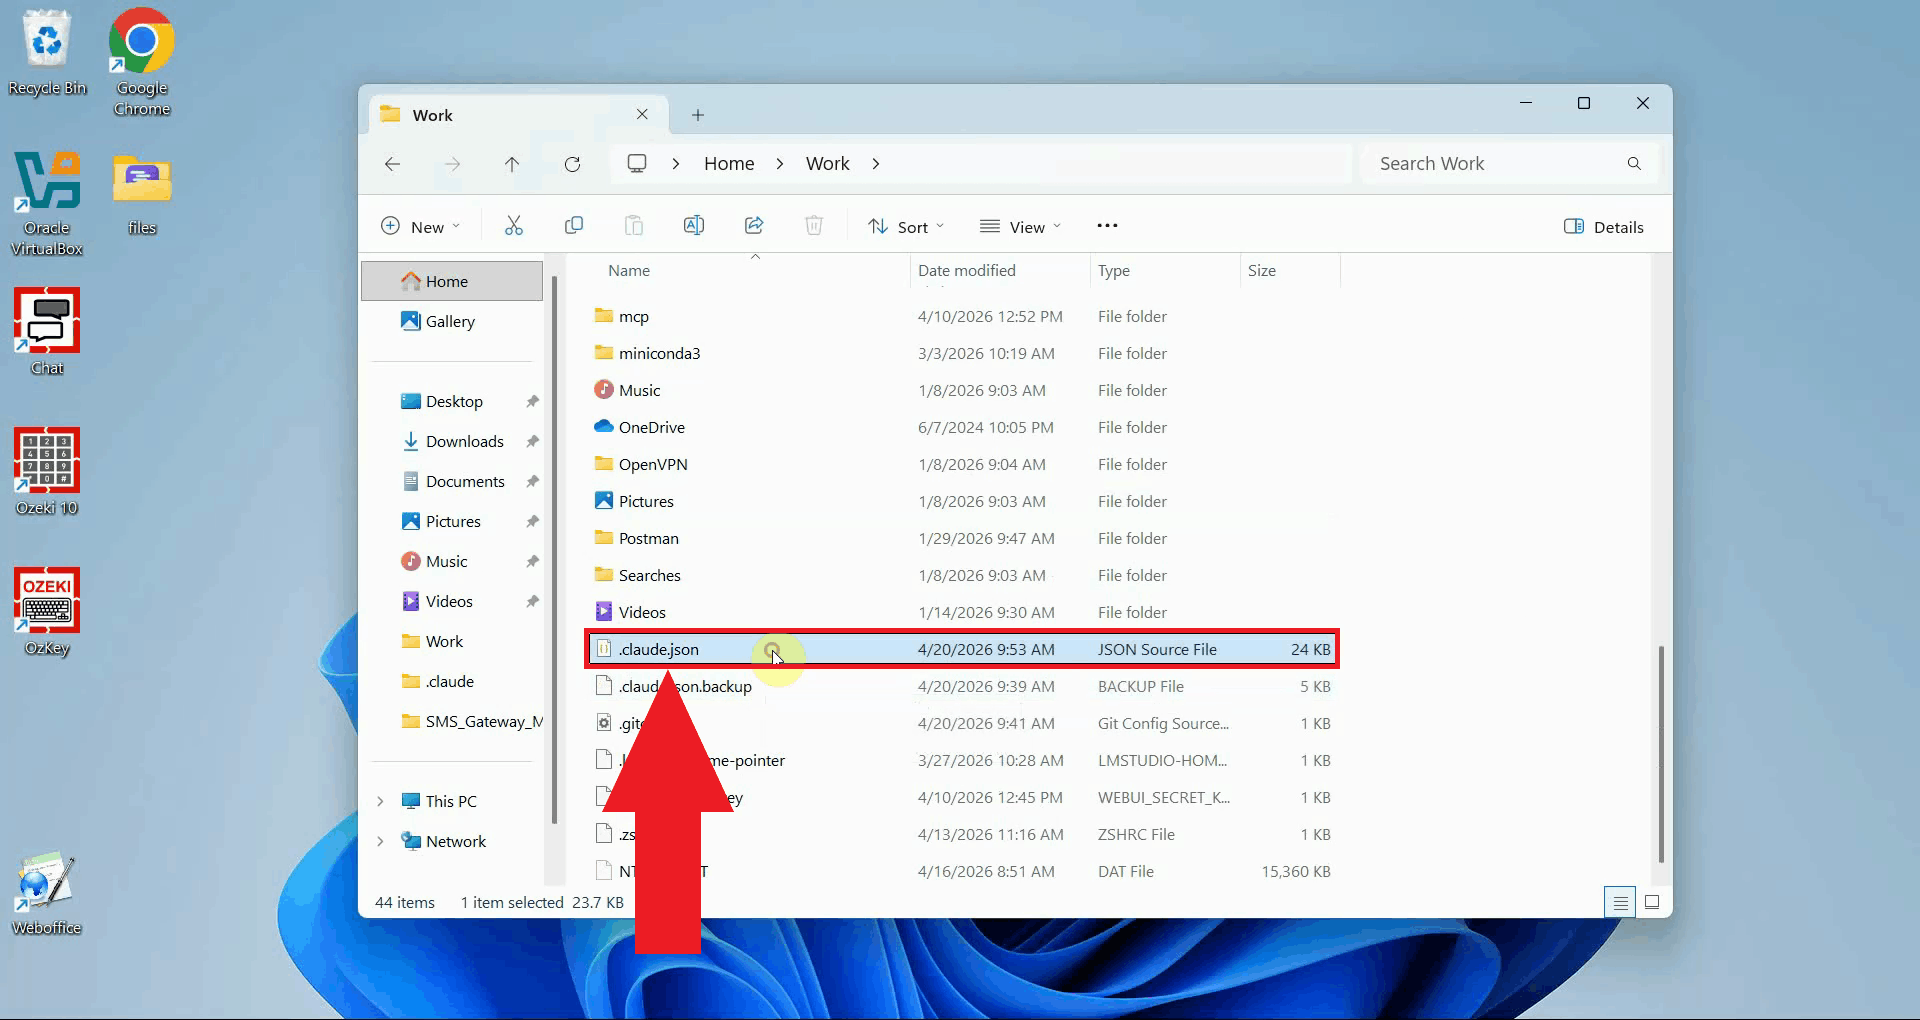Click the Cut scissors icon

click(514, 226)
